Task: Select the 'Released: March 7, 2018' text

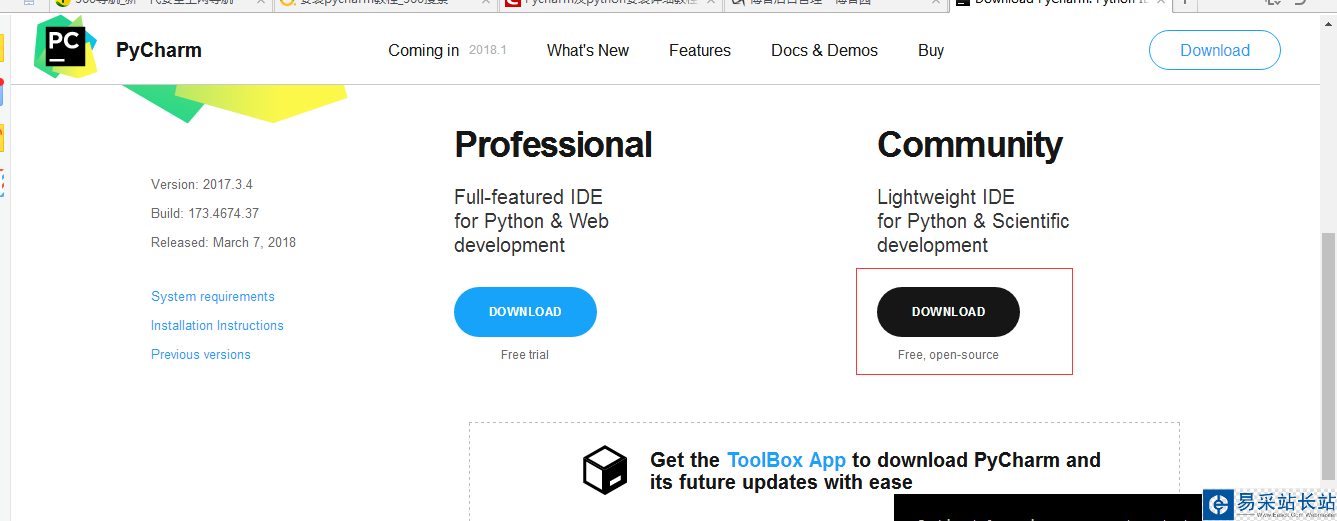Action: pos(223,243)
